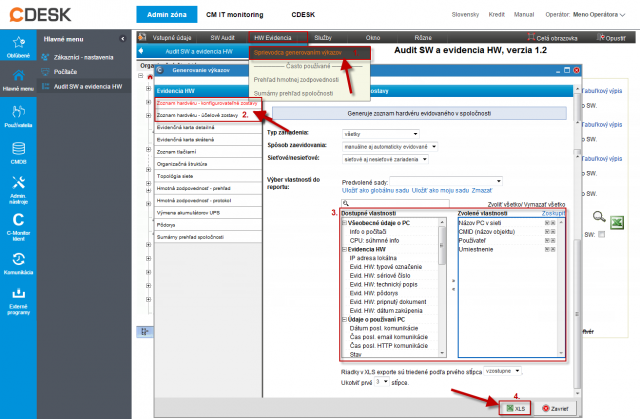Screen dimensions: 640x419
Task: Toggle the SW checkbox on right
Action: pos(601,235)
